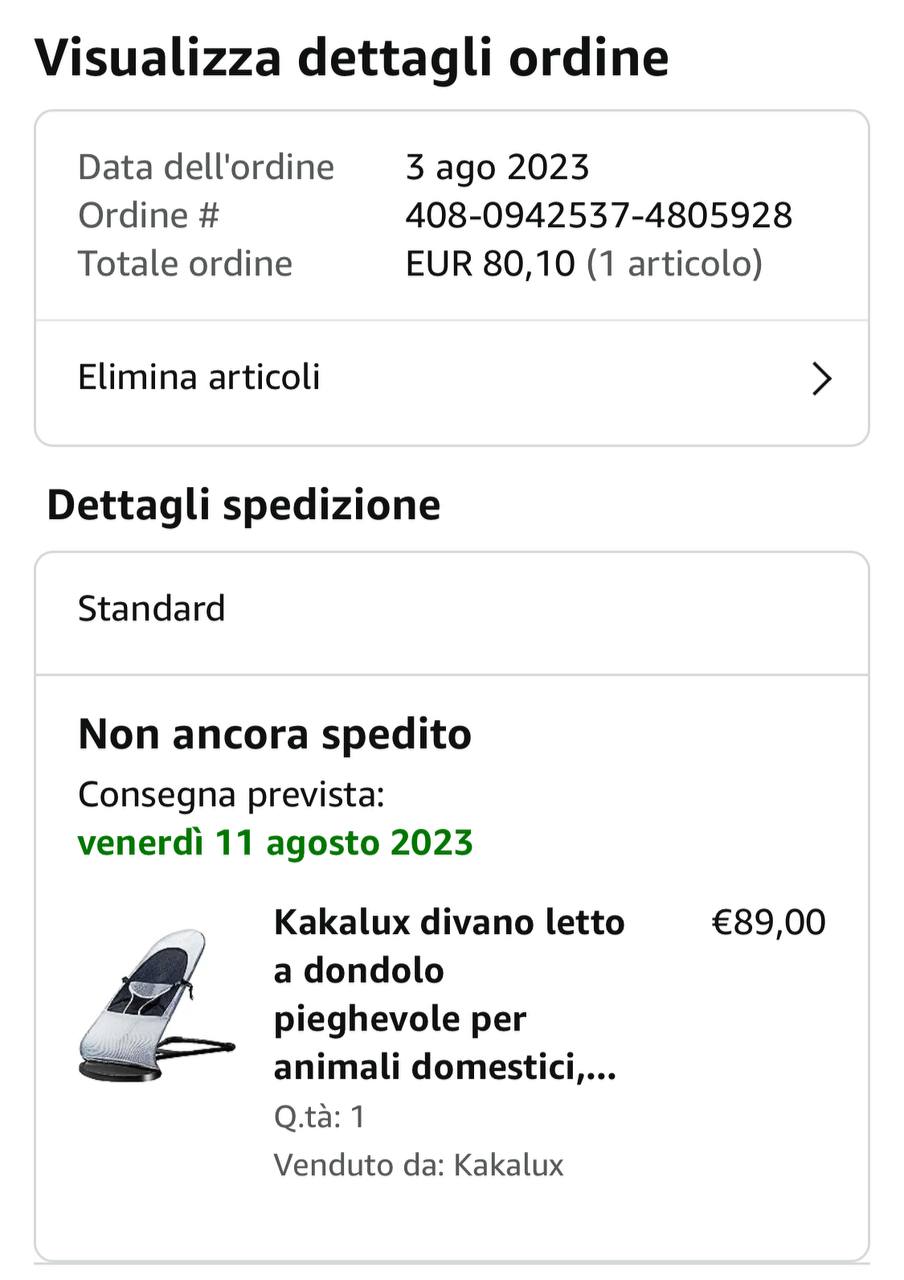This screenshot has width=904, height=1280.
Task: Click the rocking pet bed product thumbnail
Action: (x=156, y=1004)
